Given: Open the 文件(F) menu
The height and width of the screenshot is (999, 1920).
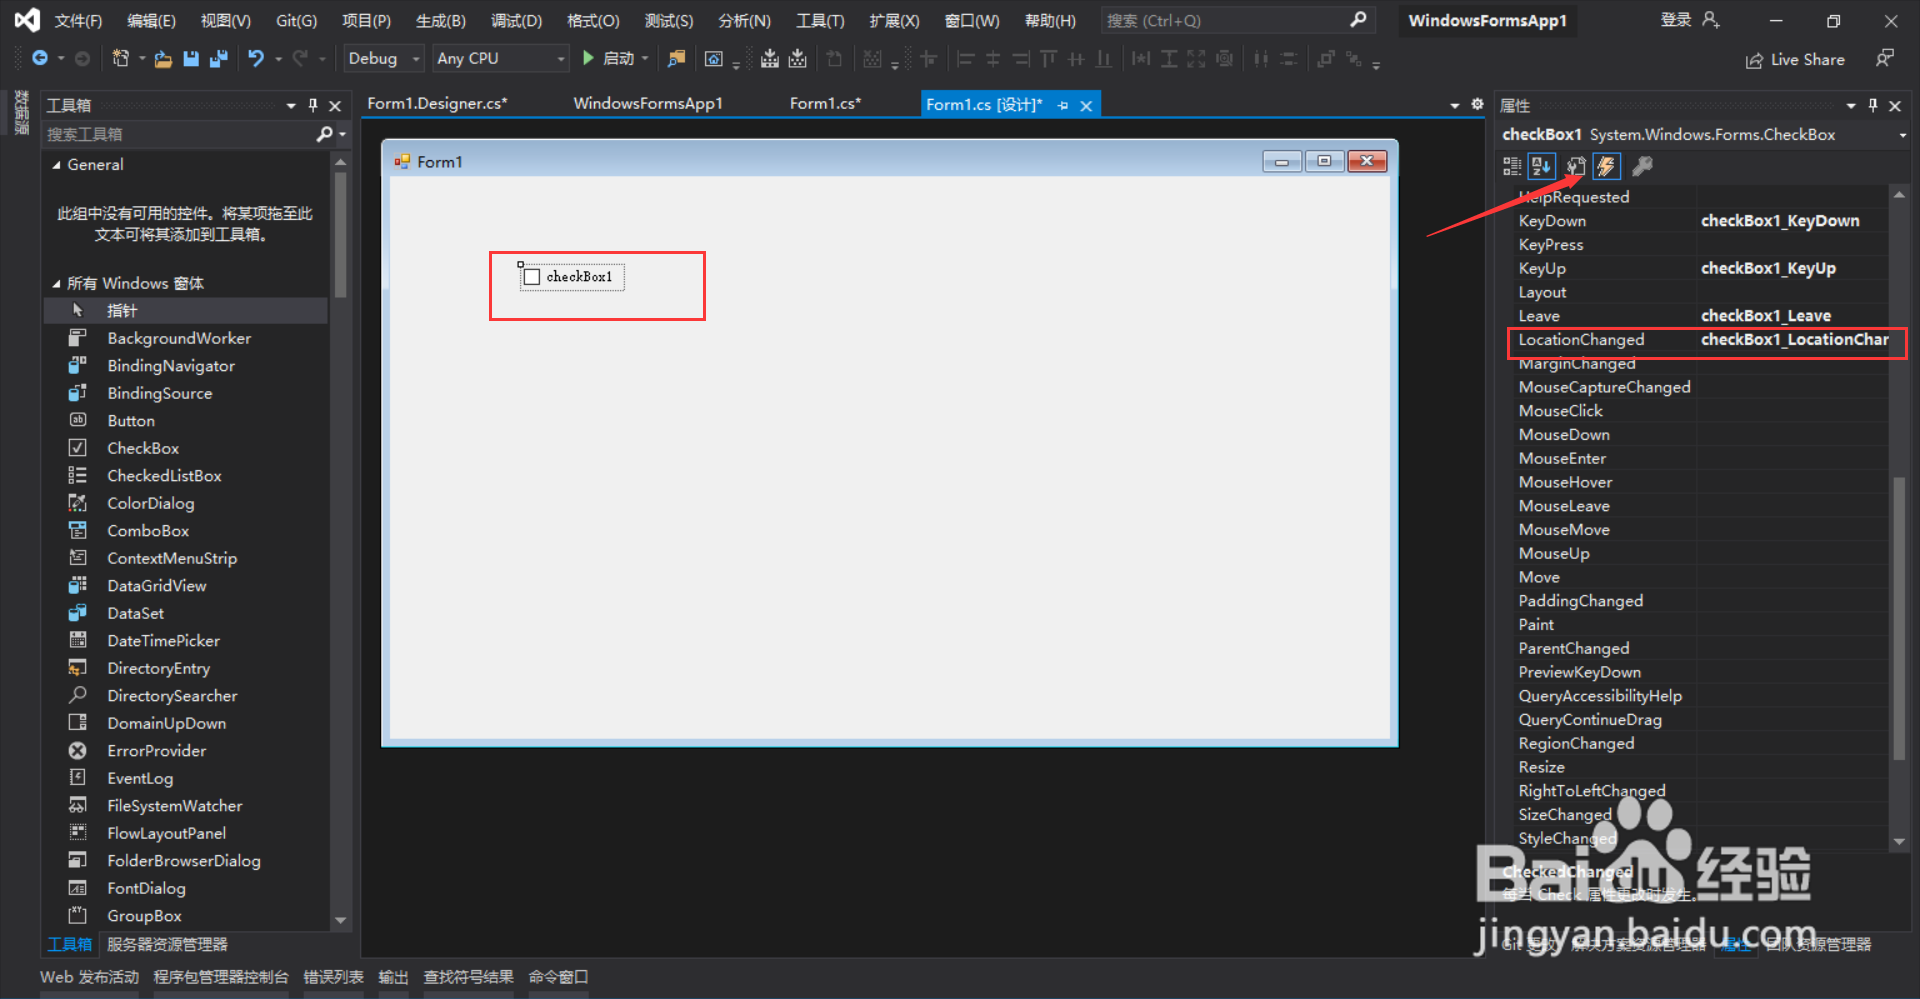Looking at the screenshot, I should point(78,20).
